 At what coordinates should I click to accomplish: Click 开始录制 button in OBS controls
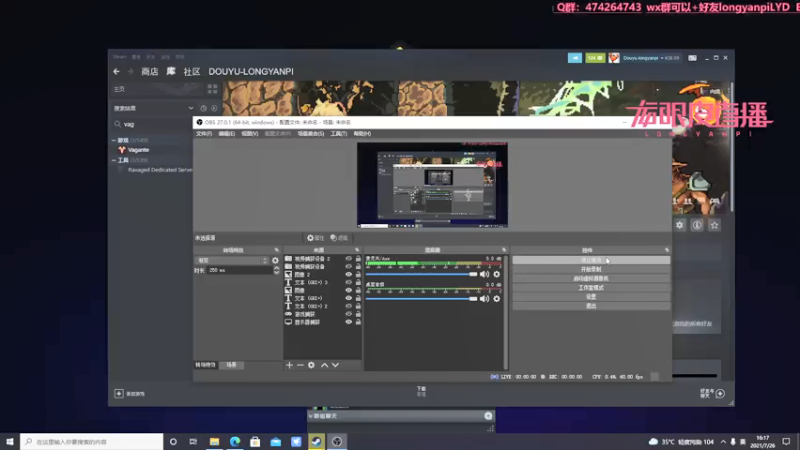click(x=591, y=269)
